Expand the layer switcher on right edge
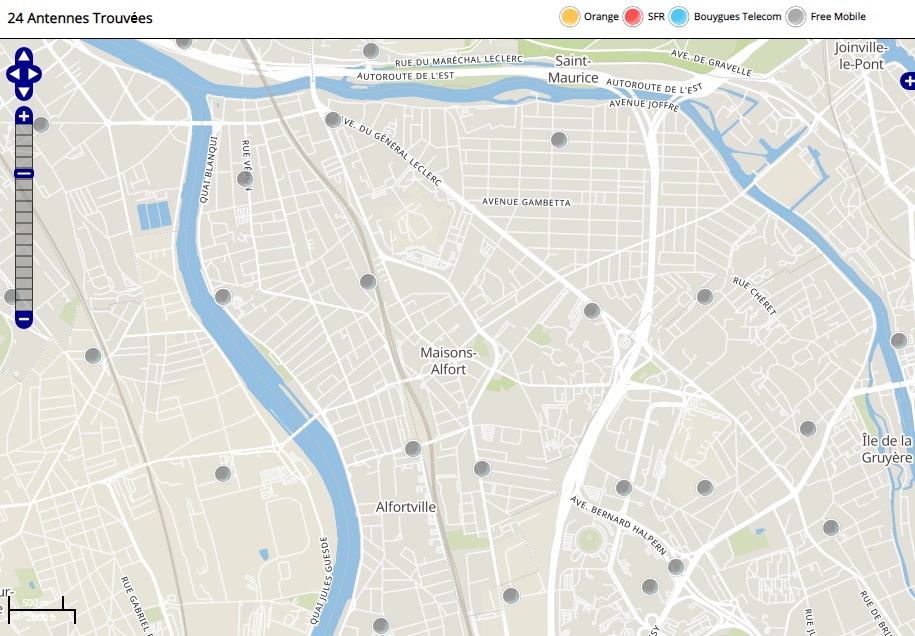The image size is (915, 636). pos(906,81)
